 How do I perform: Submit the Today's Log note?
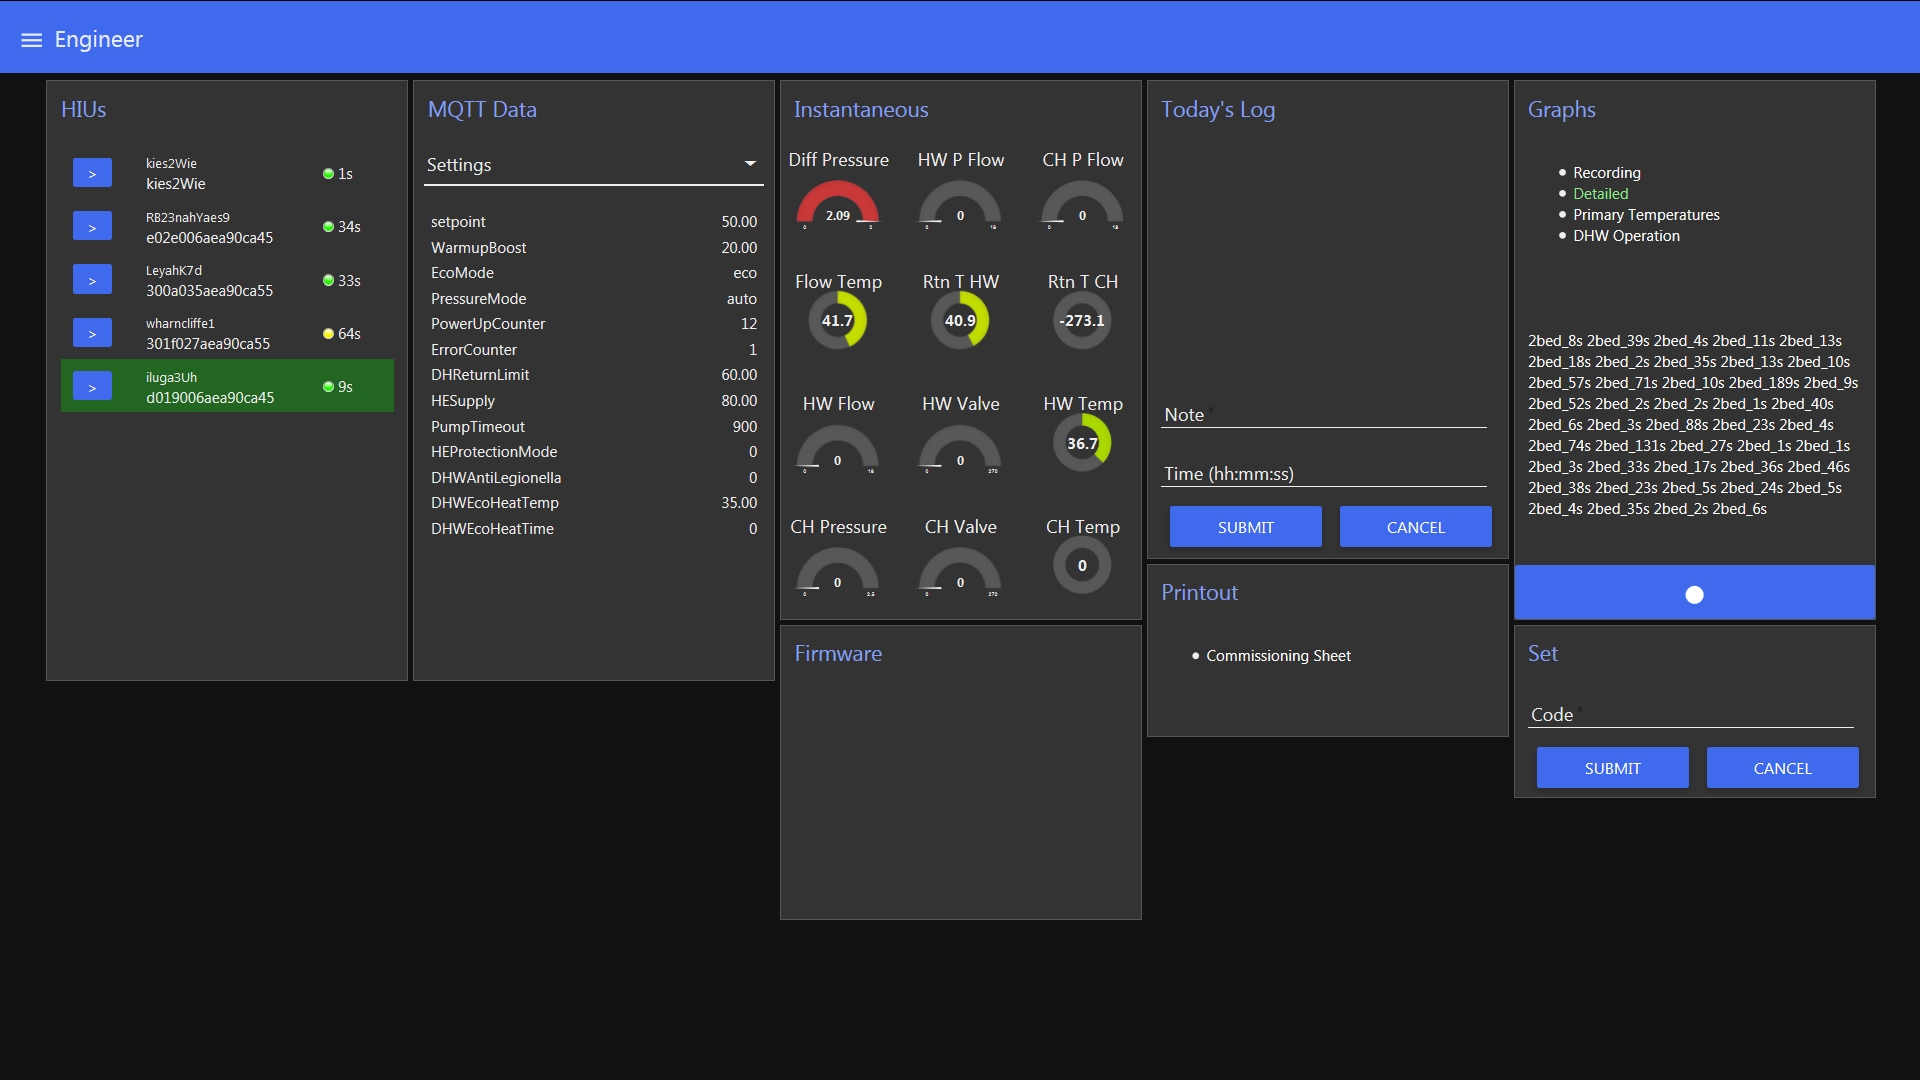coord(1246,527)
